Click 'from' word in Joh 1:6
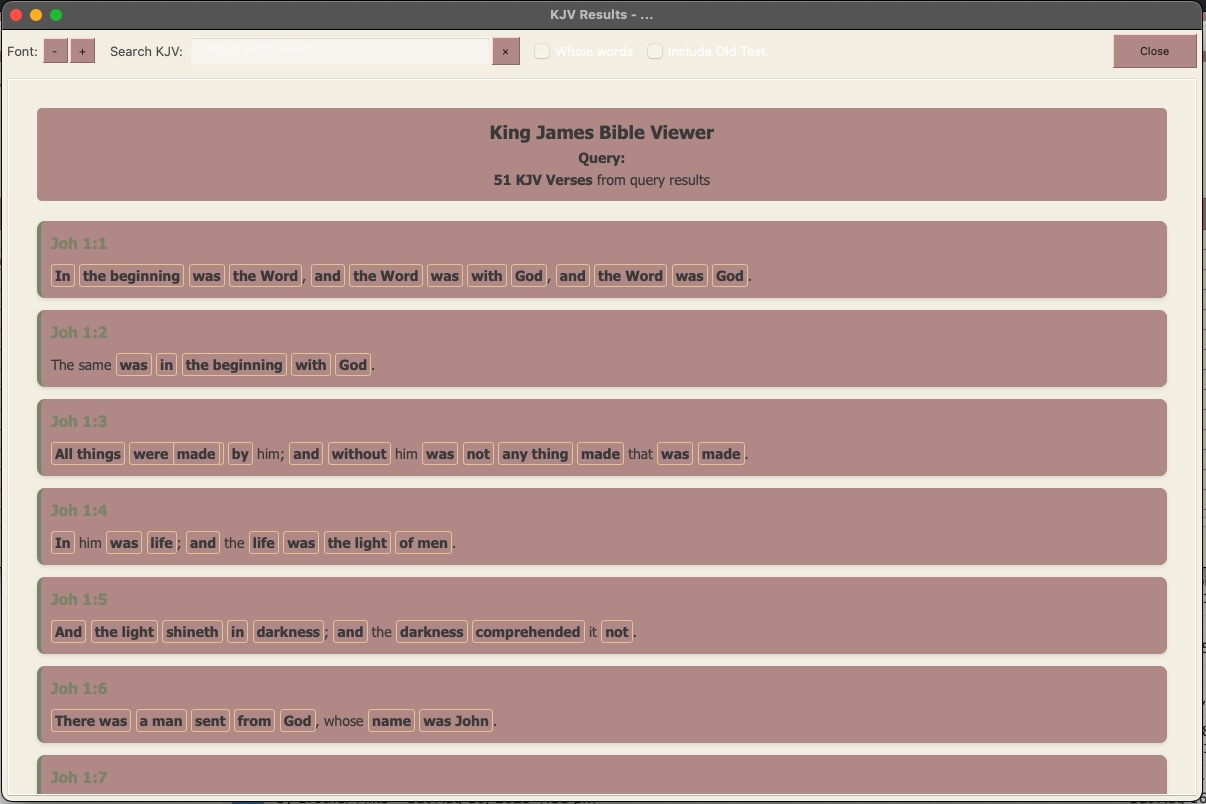The height and width of the screenshot is (804, 1206). pyautogui.click(x=254, y=721)
